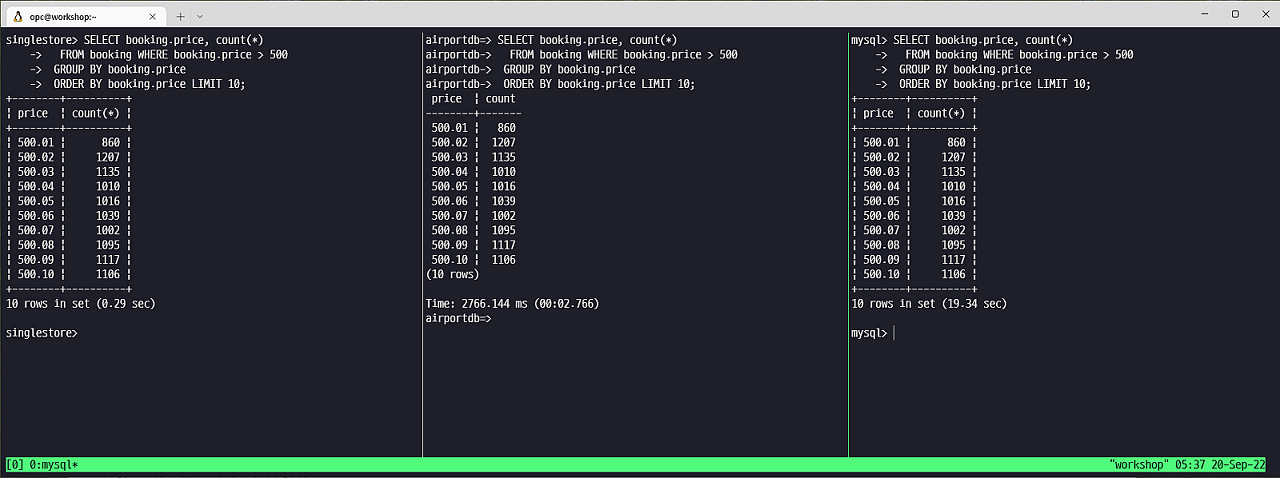Click the SELECT line after singlestore> prompt
This screenshot has width=1280, height=478.
click(x=174, y=40)
